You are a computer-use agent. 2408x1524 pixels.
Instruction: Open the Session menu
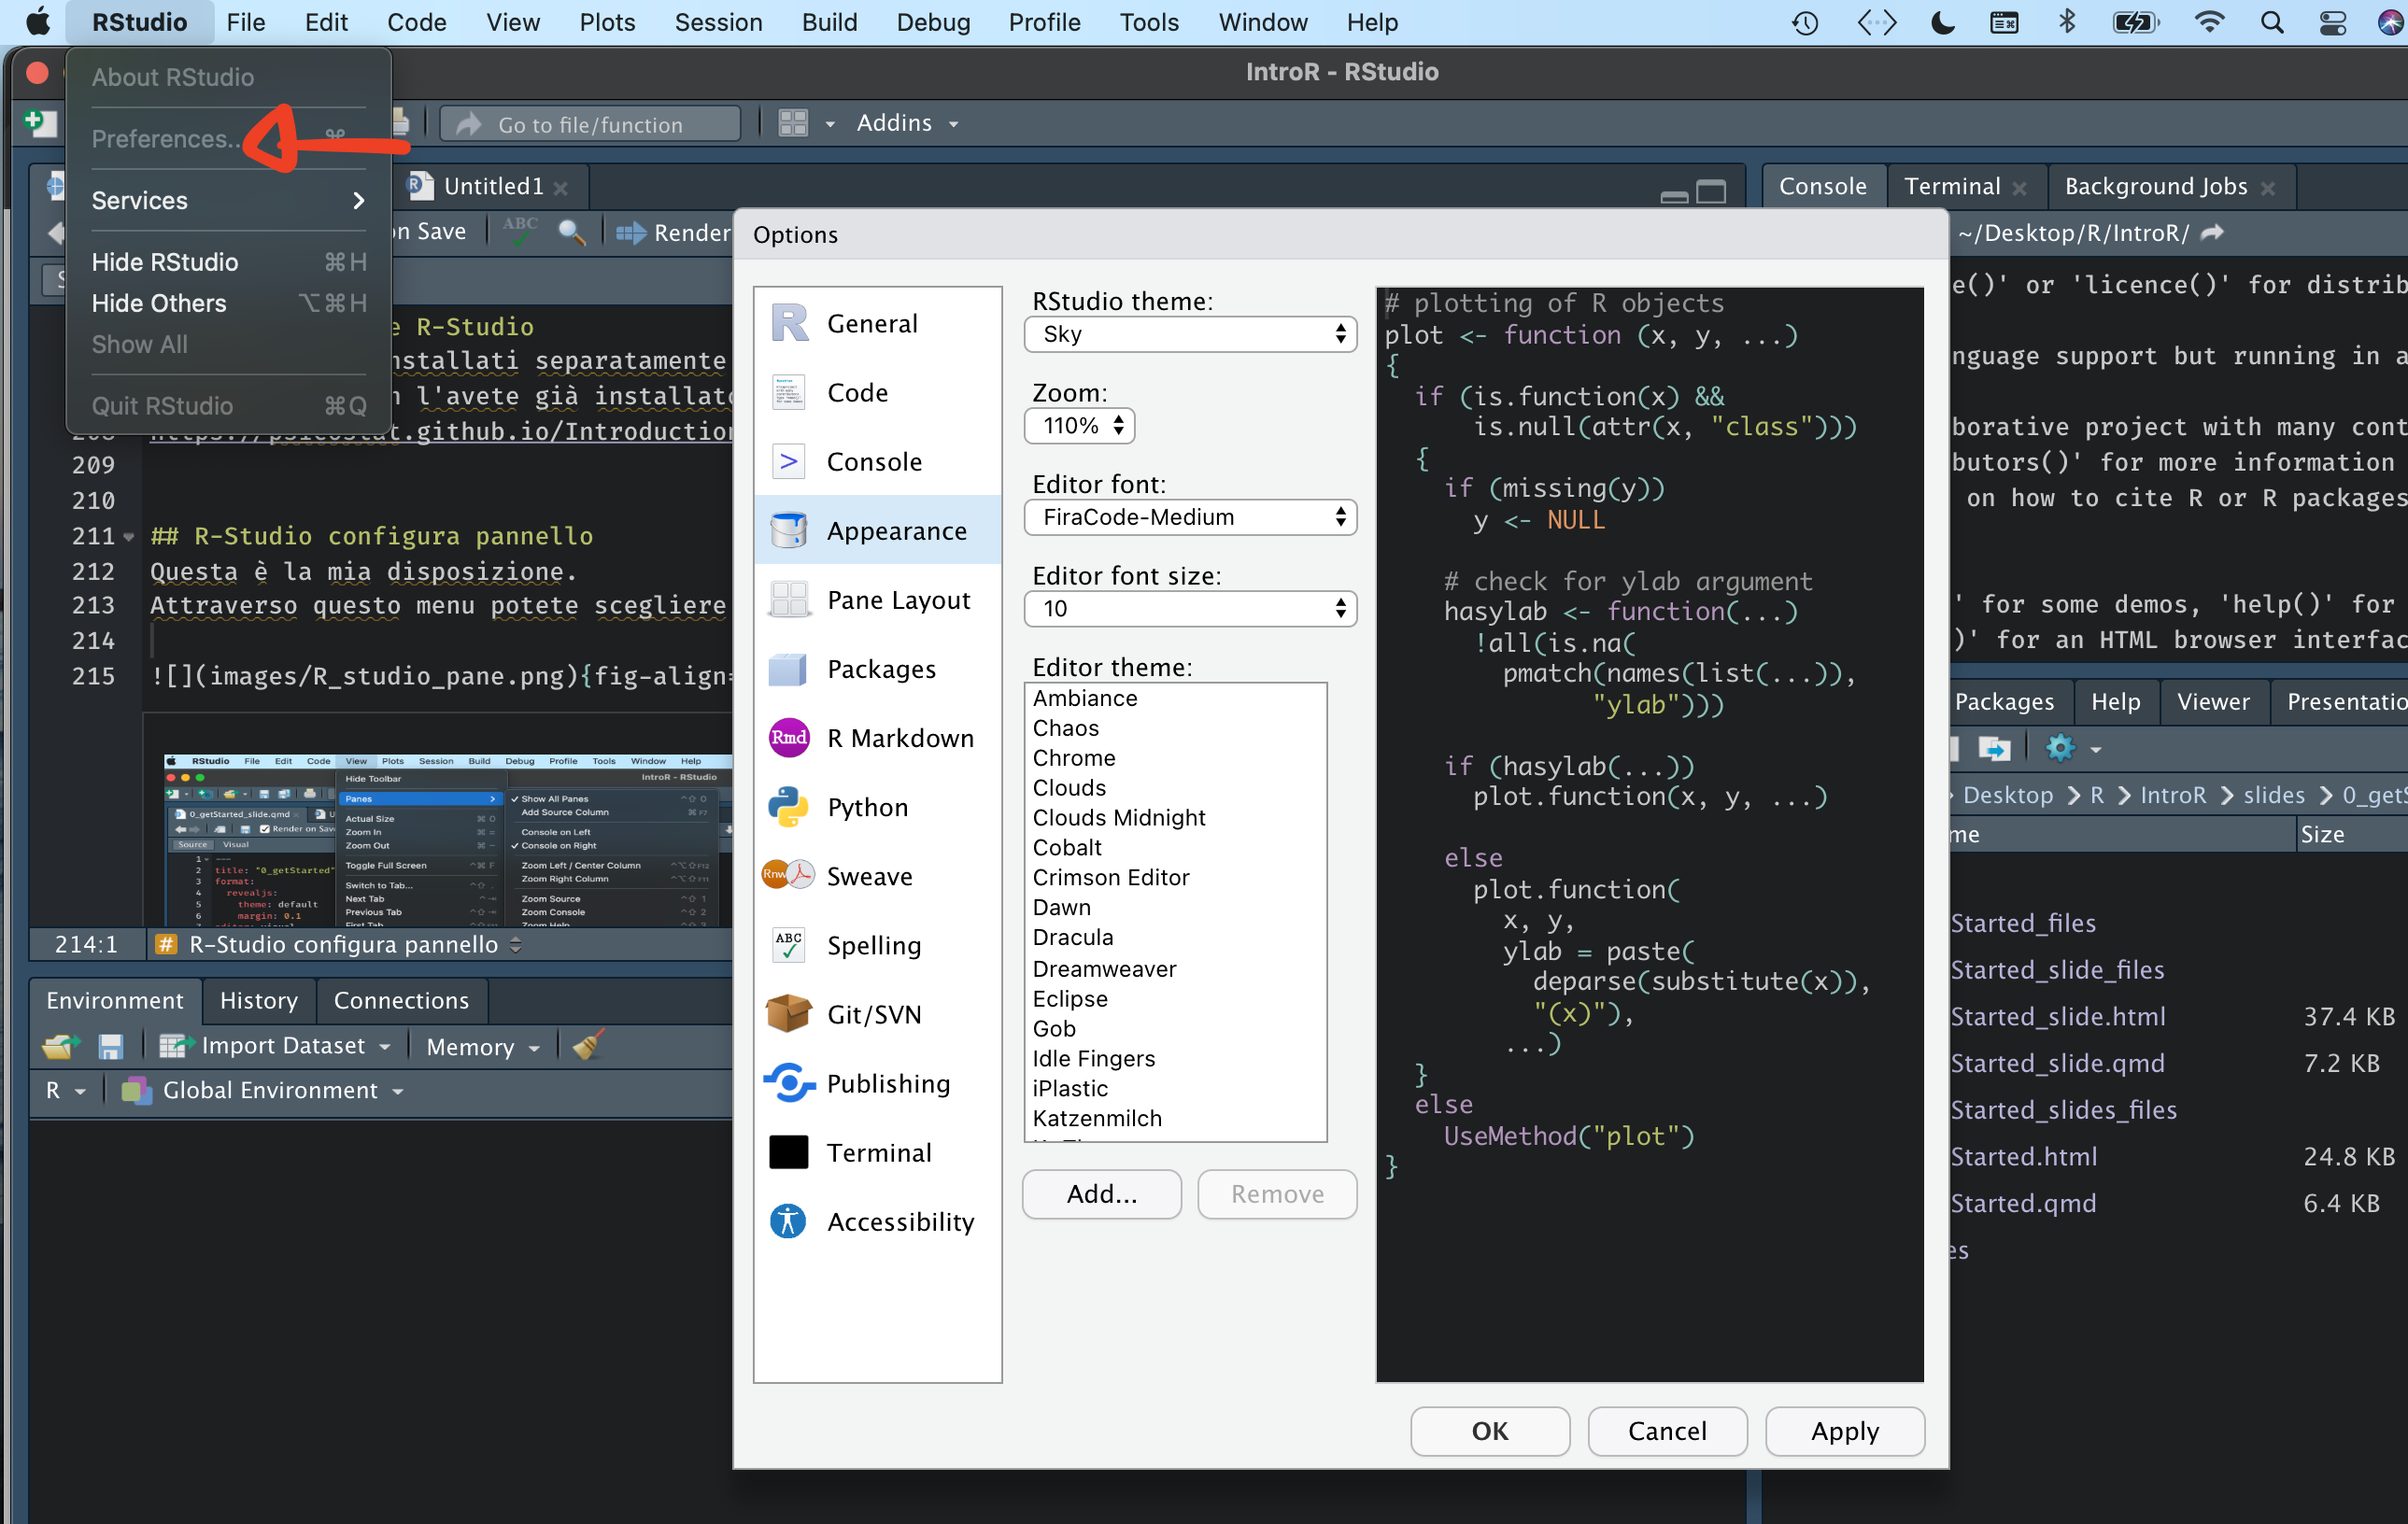coord(717,22)
